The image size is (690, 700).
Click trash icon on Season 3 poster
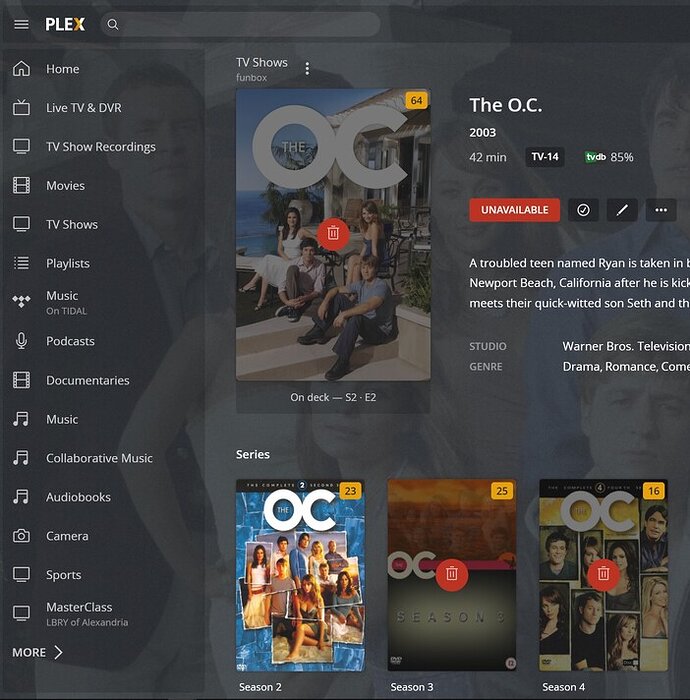452,574
